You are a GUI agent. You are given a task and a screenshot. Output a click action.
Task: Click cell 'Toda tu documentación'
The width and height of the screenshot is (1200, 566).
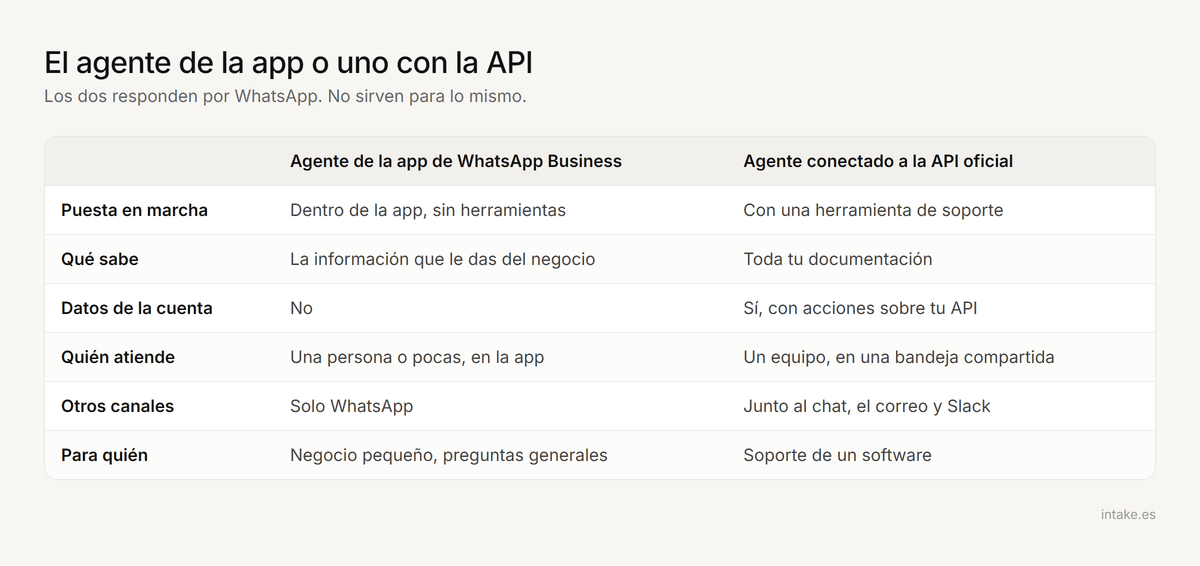838,259
